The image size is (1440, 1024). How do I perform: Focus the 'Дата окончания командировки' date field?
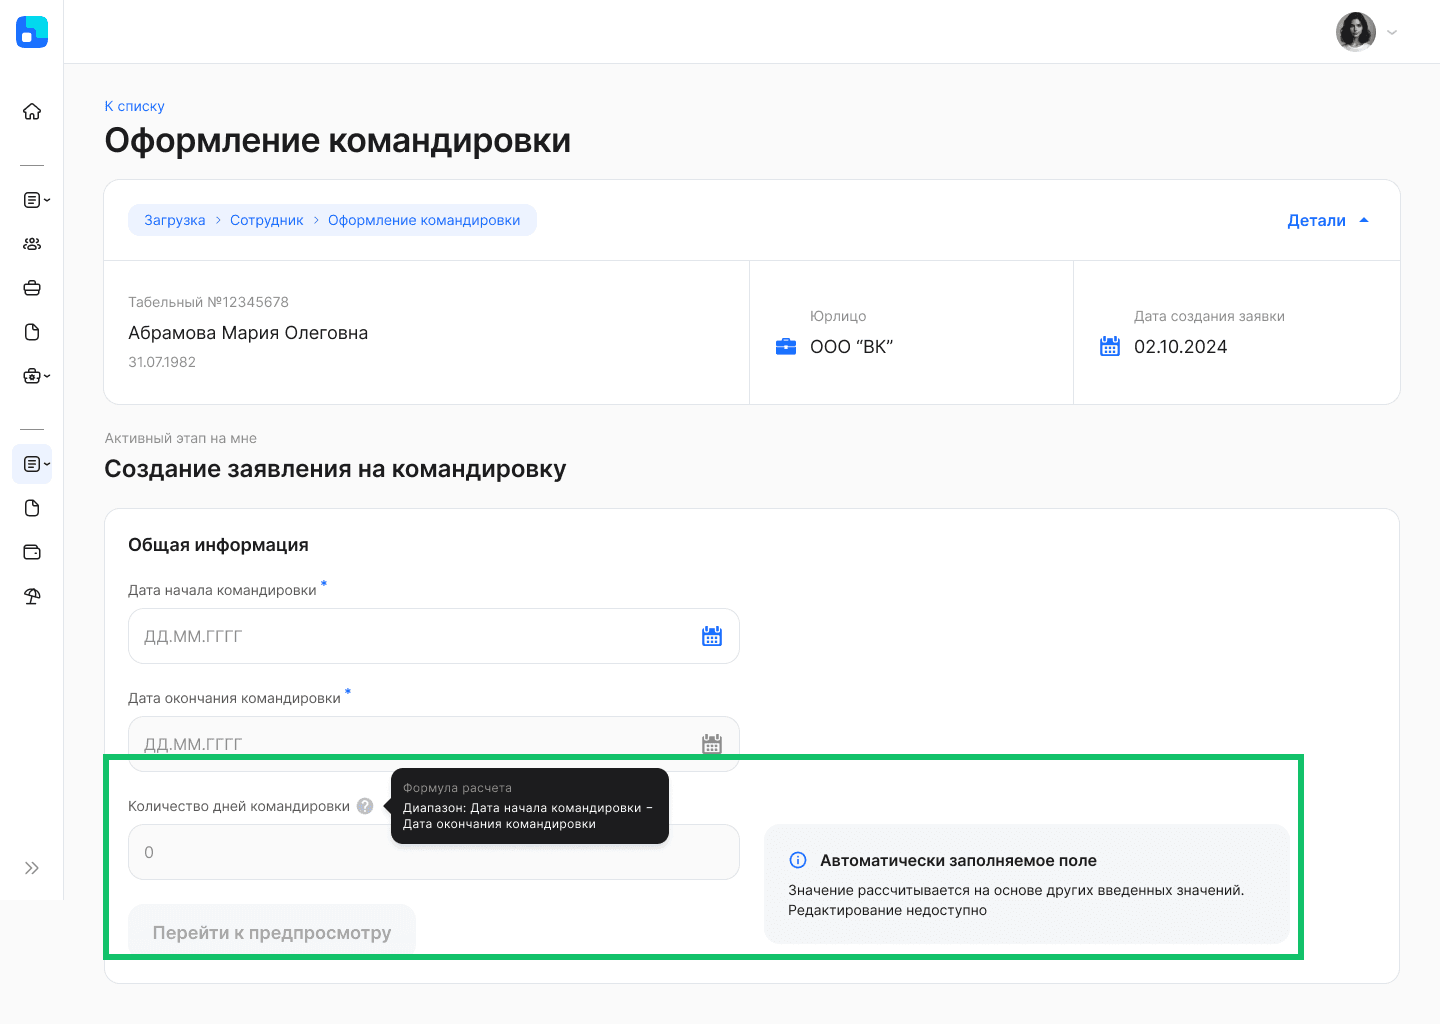(x=434, y=744)
